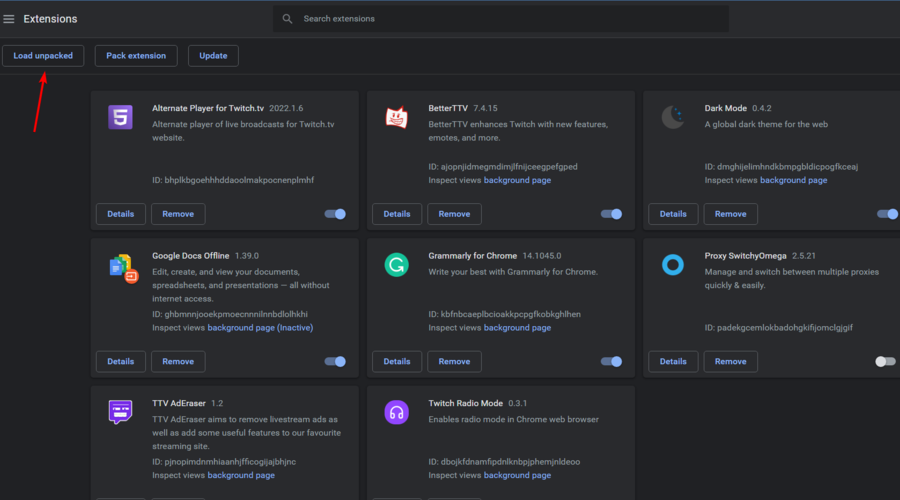Remove Grammarly for Chrome extension
Image resolution: width=900 pixels, height=500 pixels.
coord(454,362)
